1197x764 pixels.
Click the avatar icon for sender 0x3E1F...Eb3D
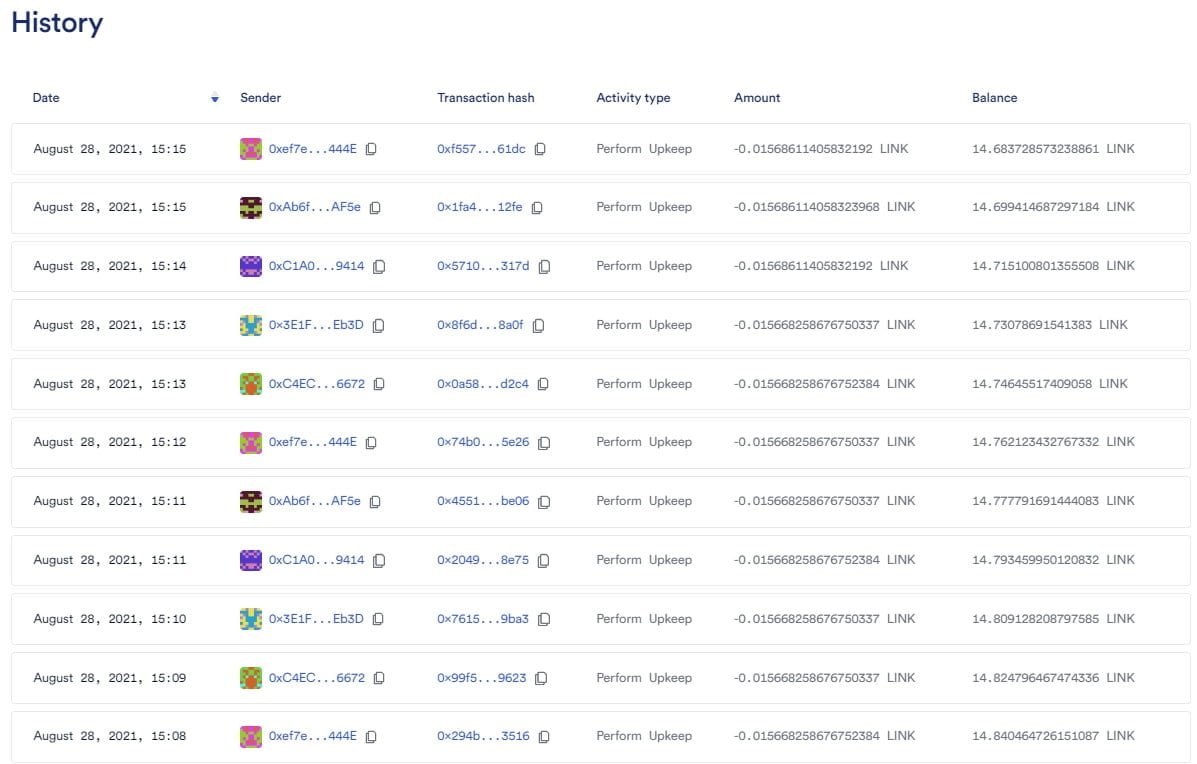tap(251, 325)
